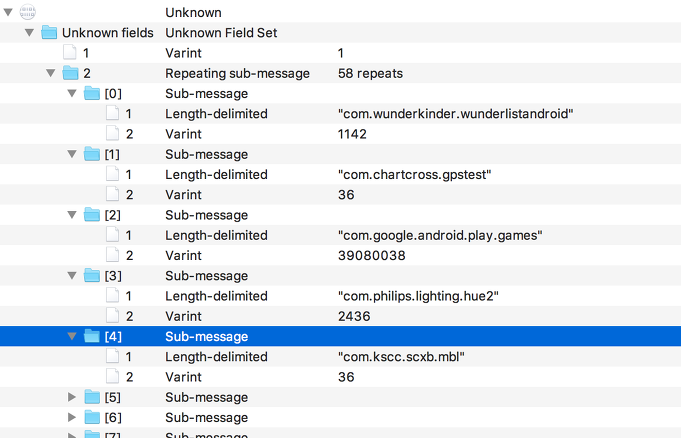Expand sub-message [6] disclosure triangle
The width and height of the screenshot is (681, 438).
(x=72, y=417)
